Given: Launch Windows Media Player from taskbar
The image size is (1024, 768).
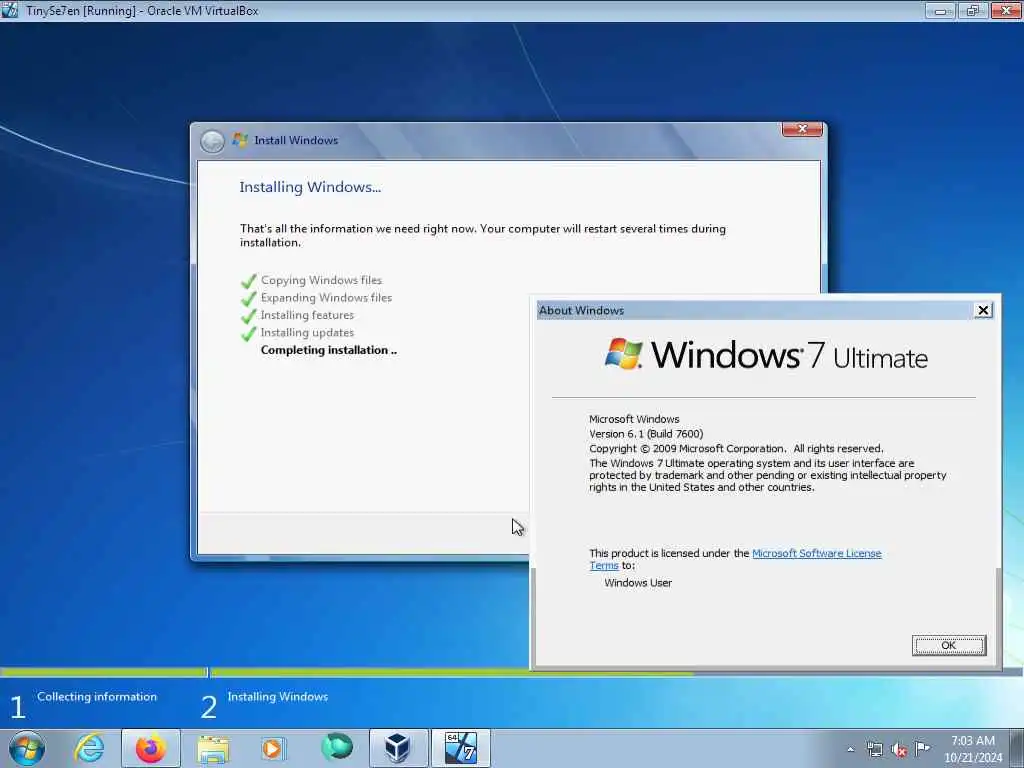Looking at the screenshot, I should click(272, 748).
